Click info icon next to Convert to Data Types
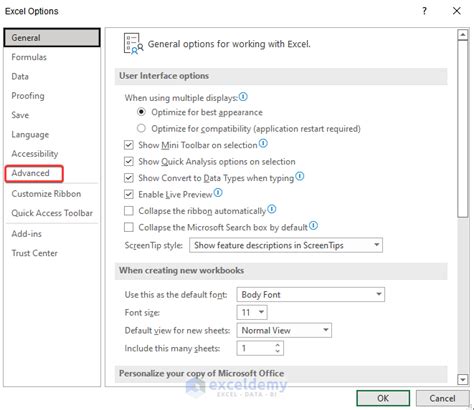Screen dimensions: 474x410 [x=300, y=176]
